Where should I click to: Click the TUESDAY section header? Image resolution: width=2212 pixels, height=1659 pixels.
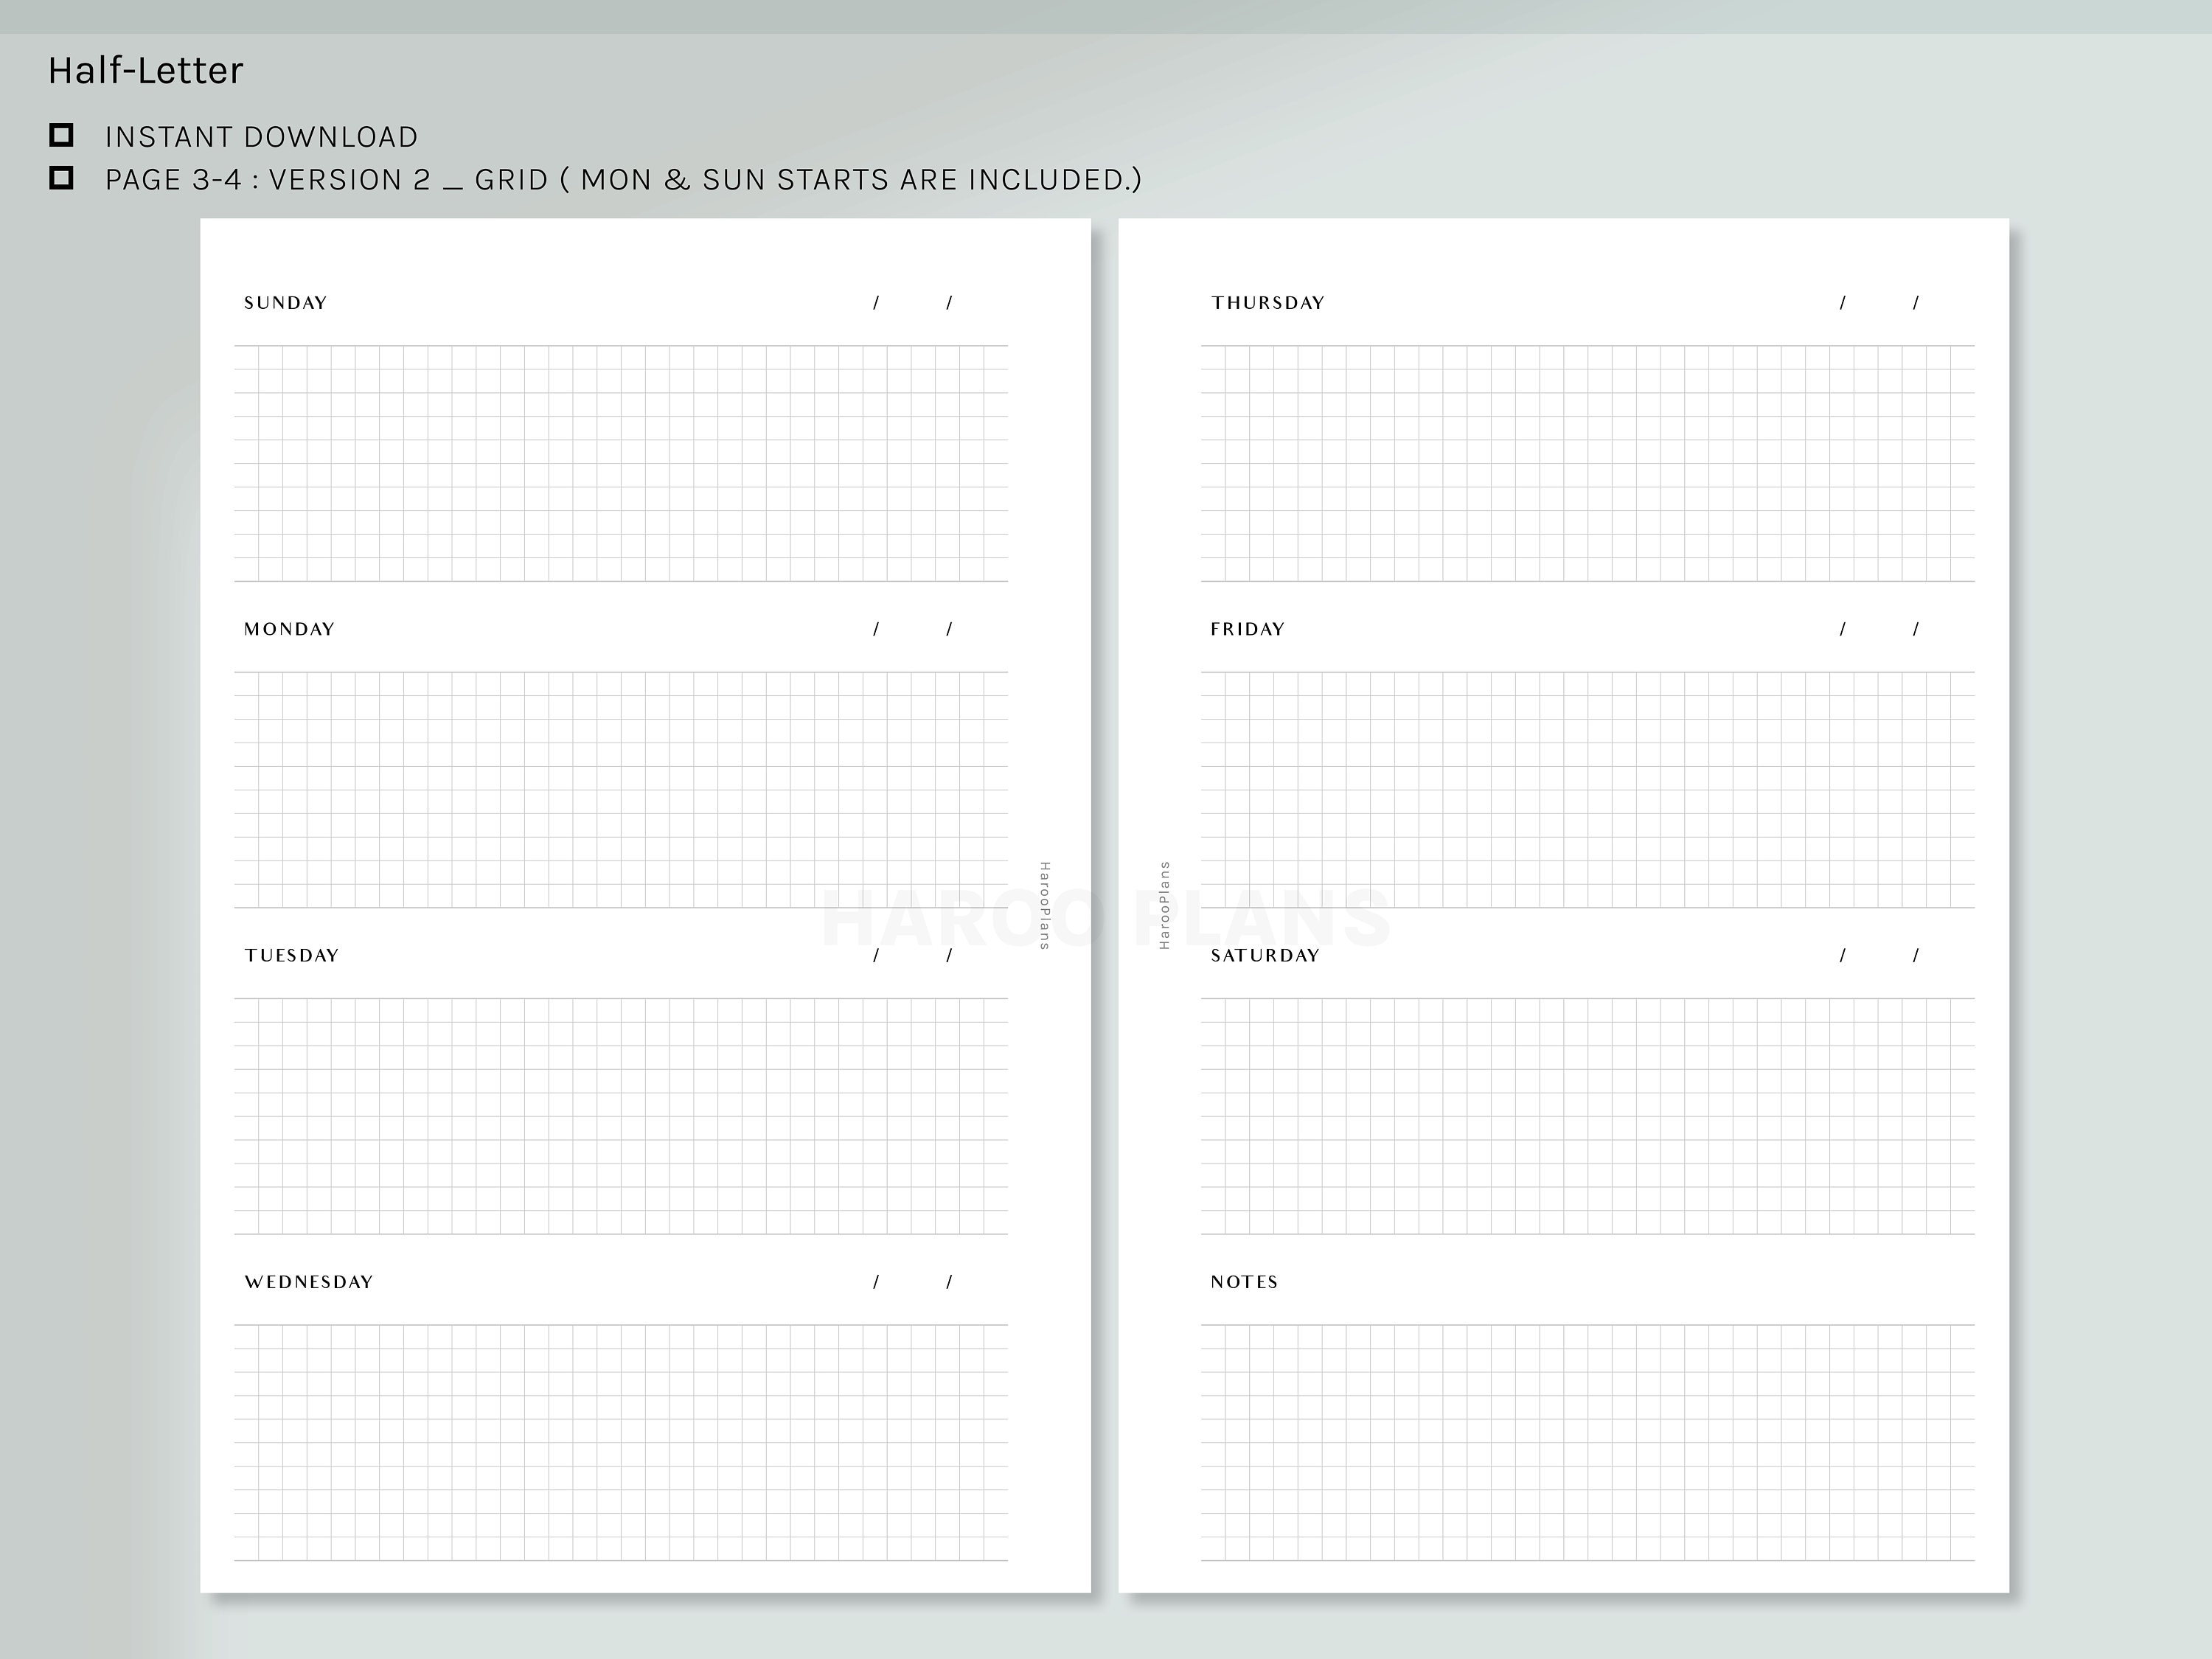290,955
